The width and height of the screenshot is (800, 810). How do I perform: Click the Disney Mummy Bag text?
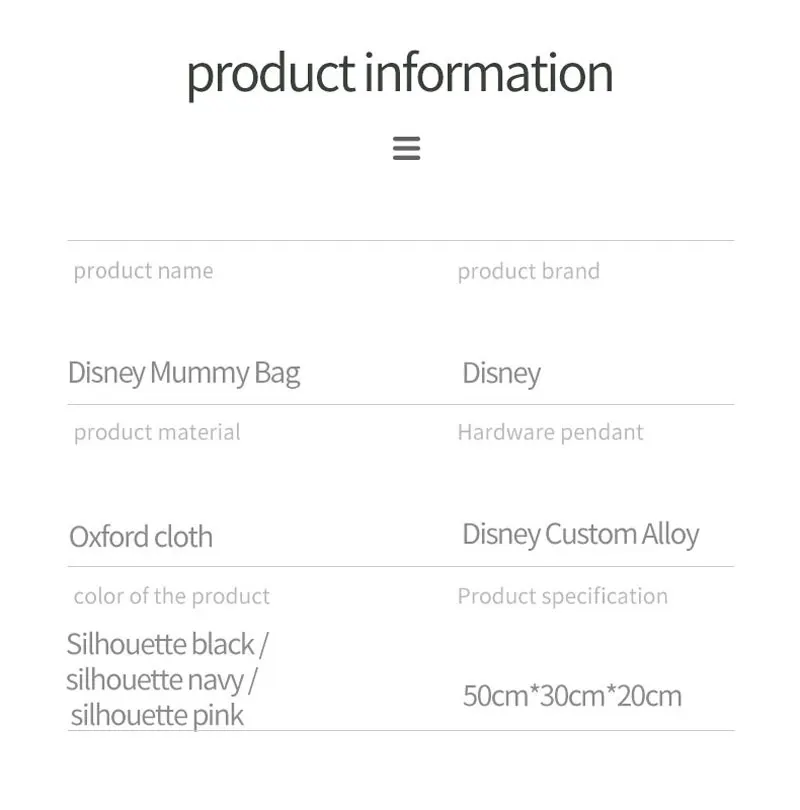(184, 373)
